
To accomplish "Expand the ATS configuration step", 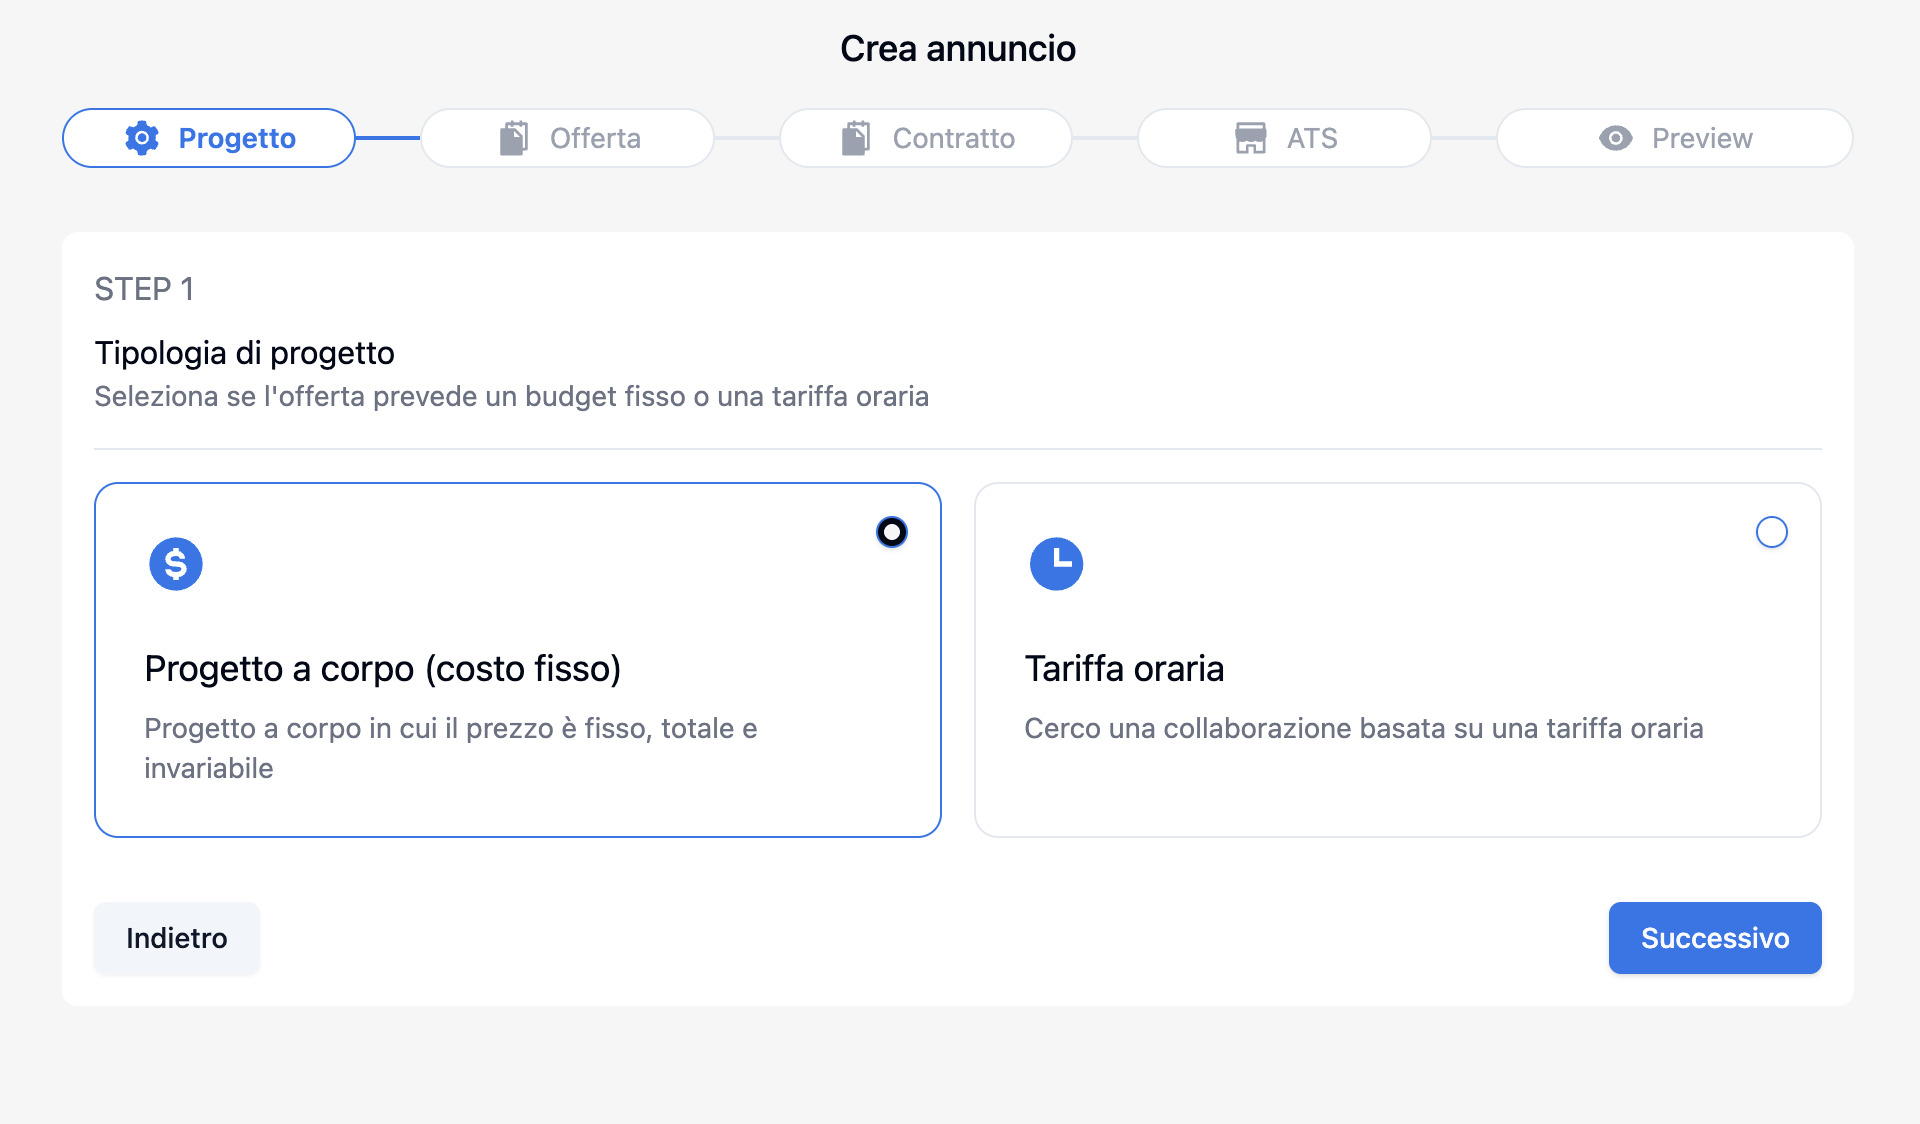I will pyautogui.click(x=1284, y=138).
